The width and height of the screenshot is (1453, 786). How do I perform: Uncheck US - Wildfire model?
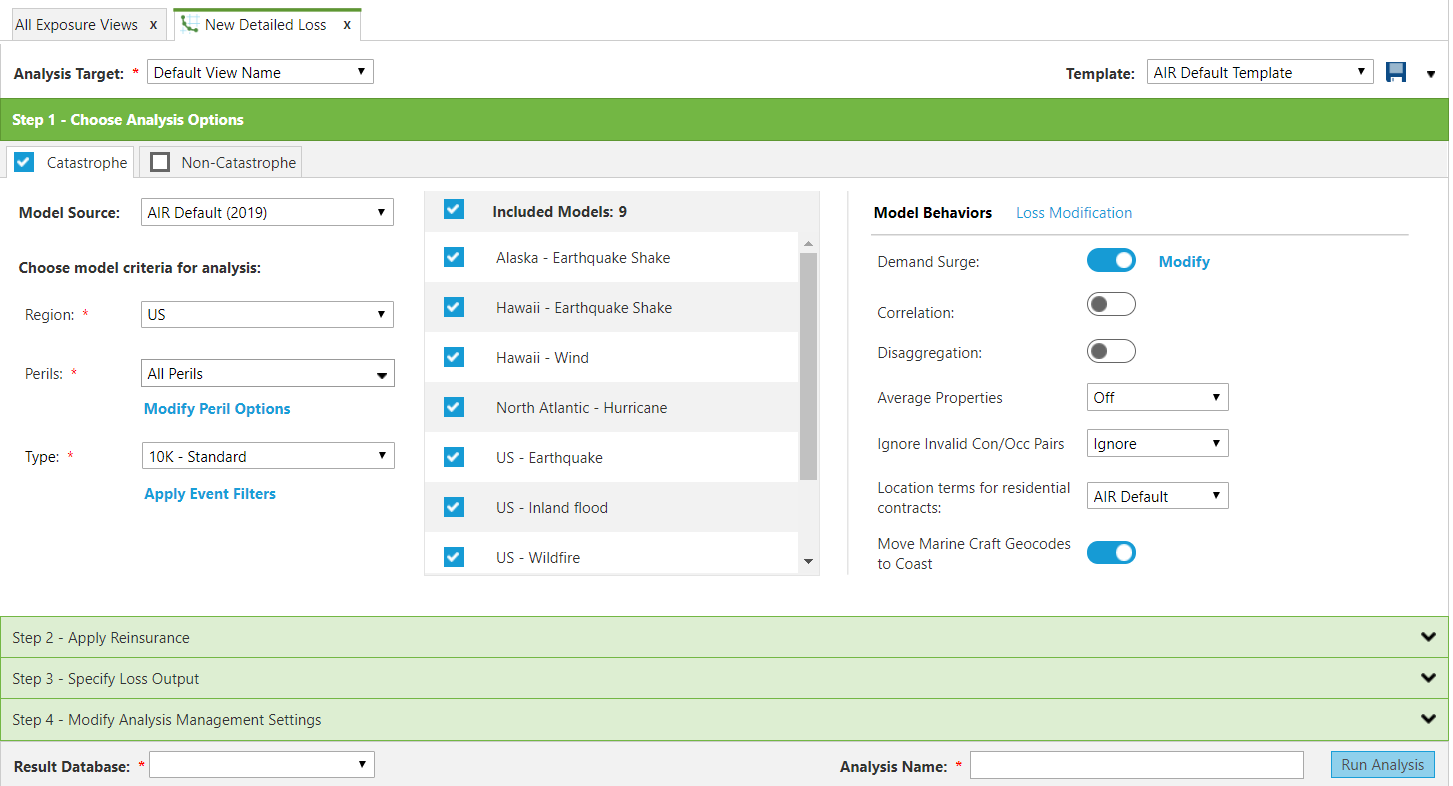click(454, 557)
